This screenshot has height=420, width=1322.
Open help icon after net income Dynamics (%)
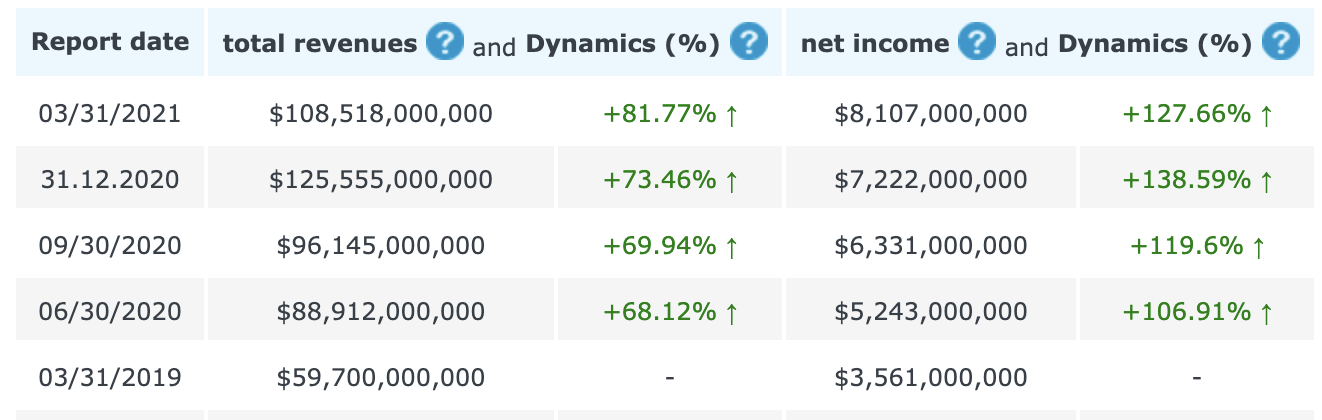tap(1281, 43)
